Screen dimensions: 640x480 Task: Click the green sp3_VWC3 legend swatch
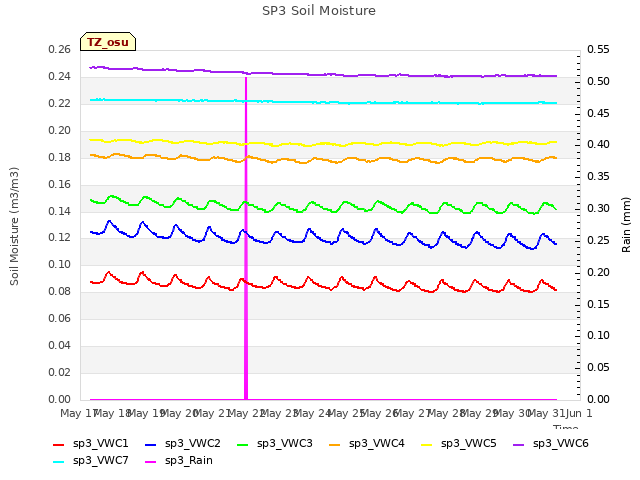242,444
